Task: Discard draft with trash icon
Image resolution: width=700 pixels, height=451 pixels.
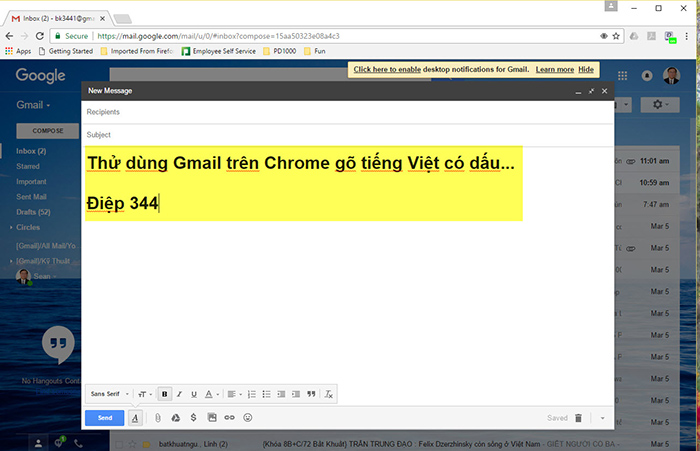Action: [579, 418]
